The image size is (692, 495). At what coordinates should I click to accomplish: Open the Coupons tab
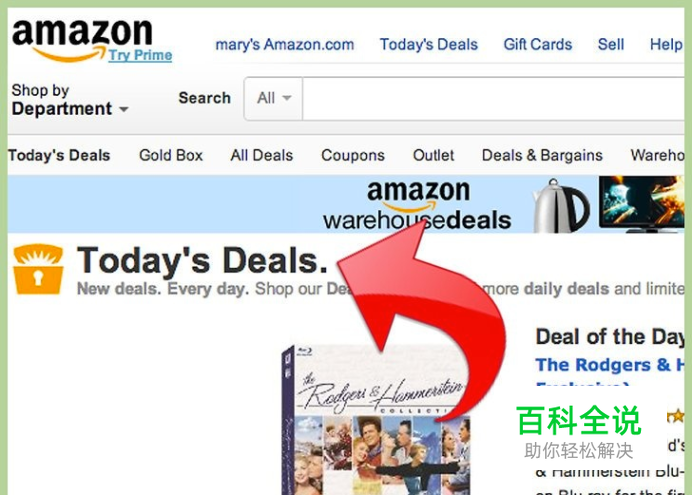tap(353, 155)
